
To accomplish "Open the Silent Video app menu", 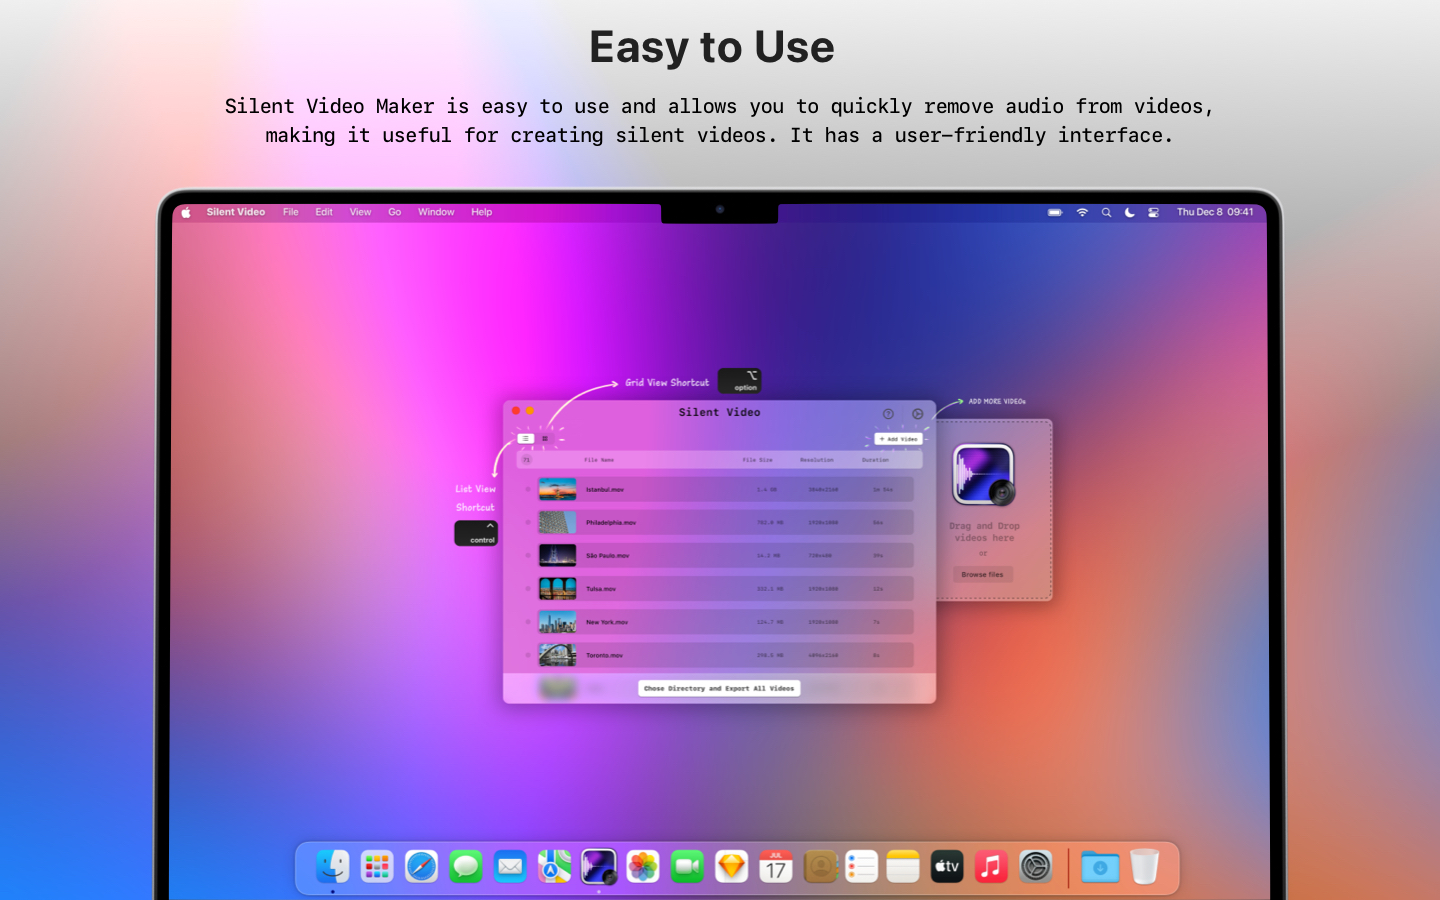I will (x=236, y=212).
